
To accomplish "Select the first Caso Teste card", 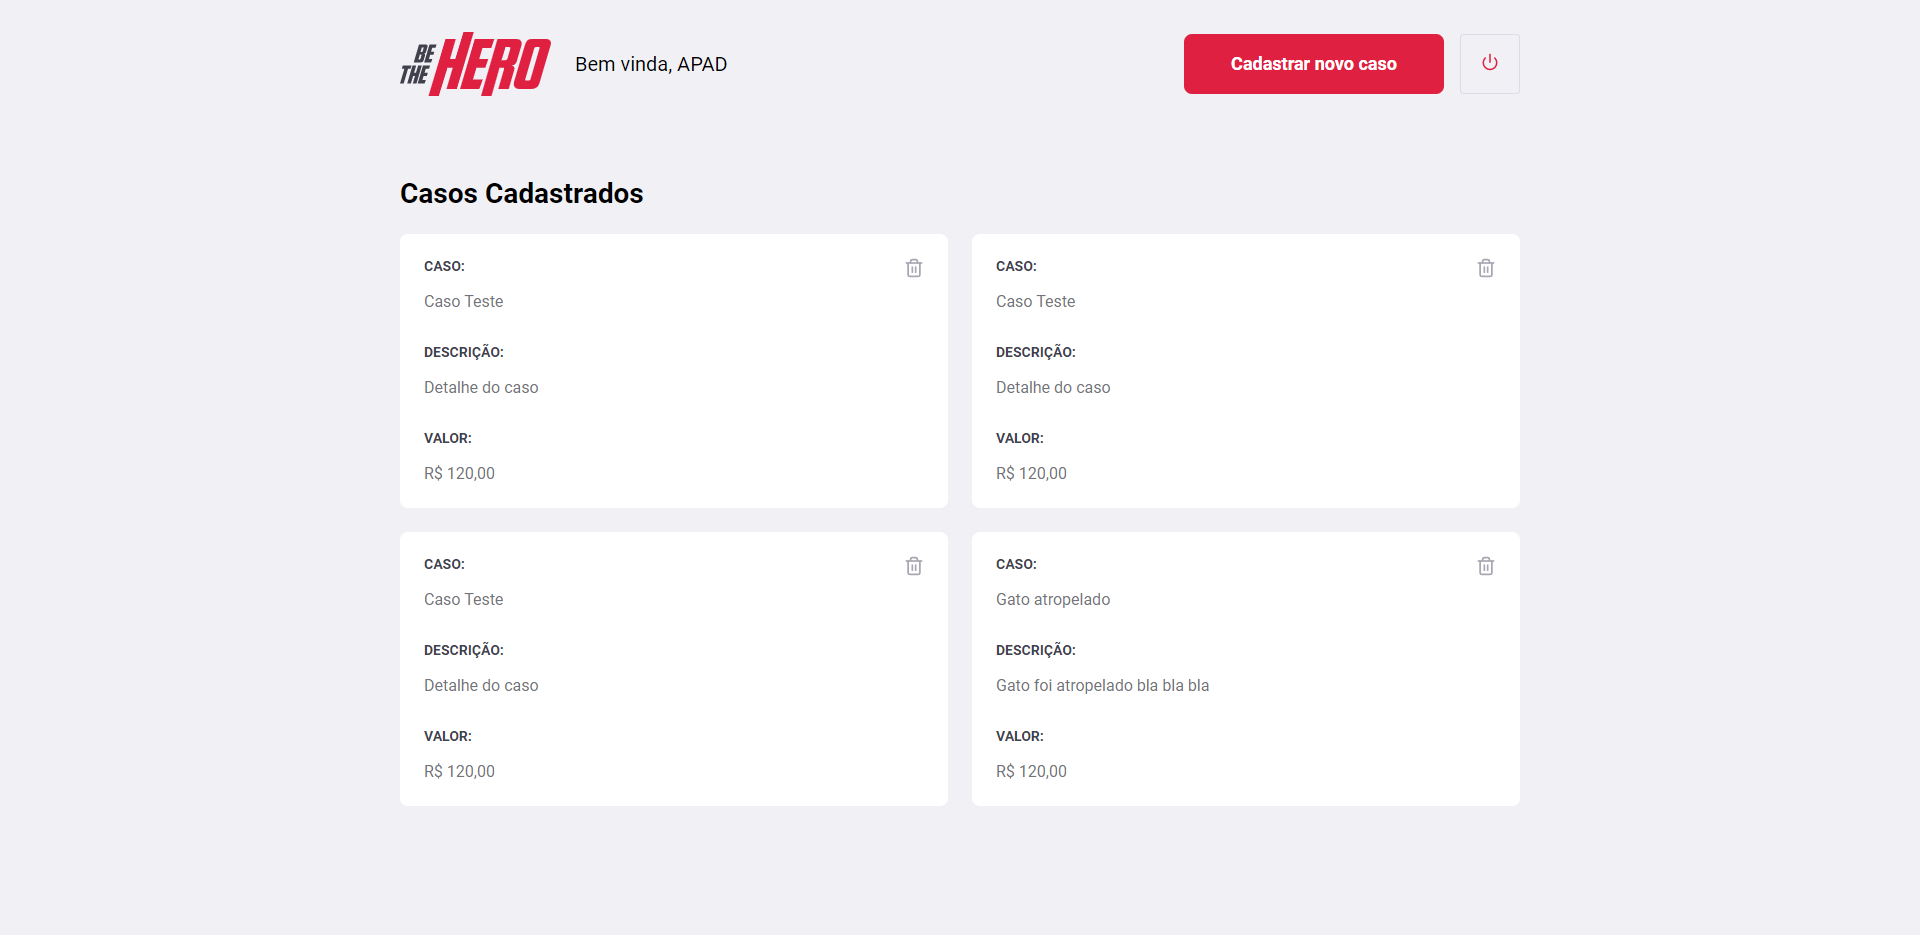I will tap(673, 371).
